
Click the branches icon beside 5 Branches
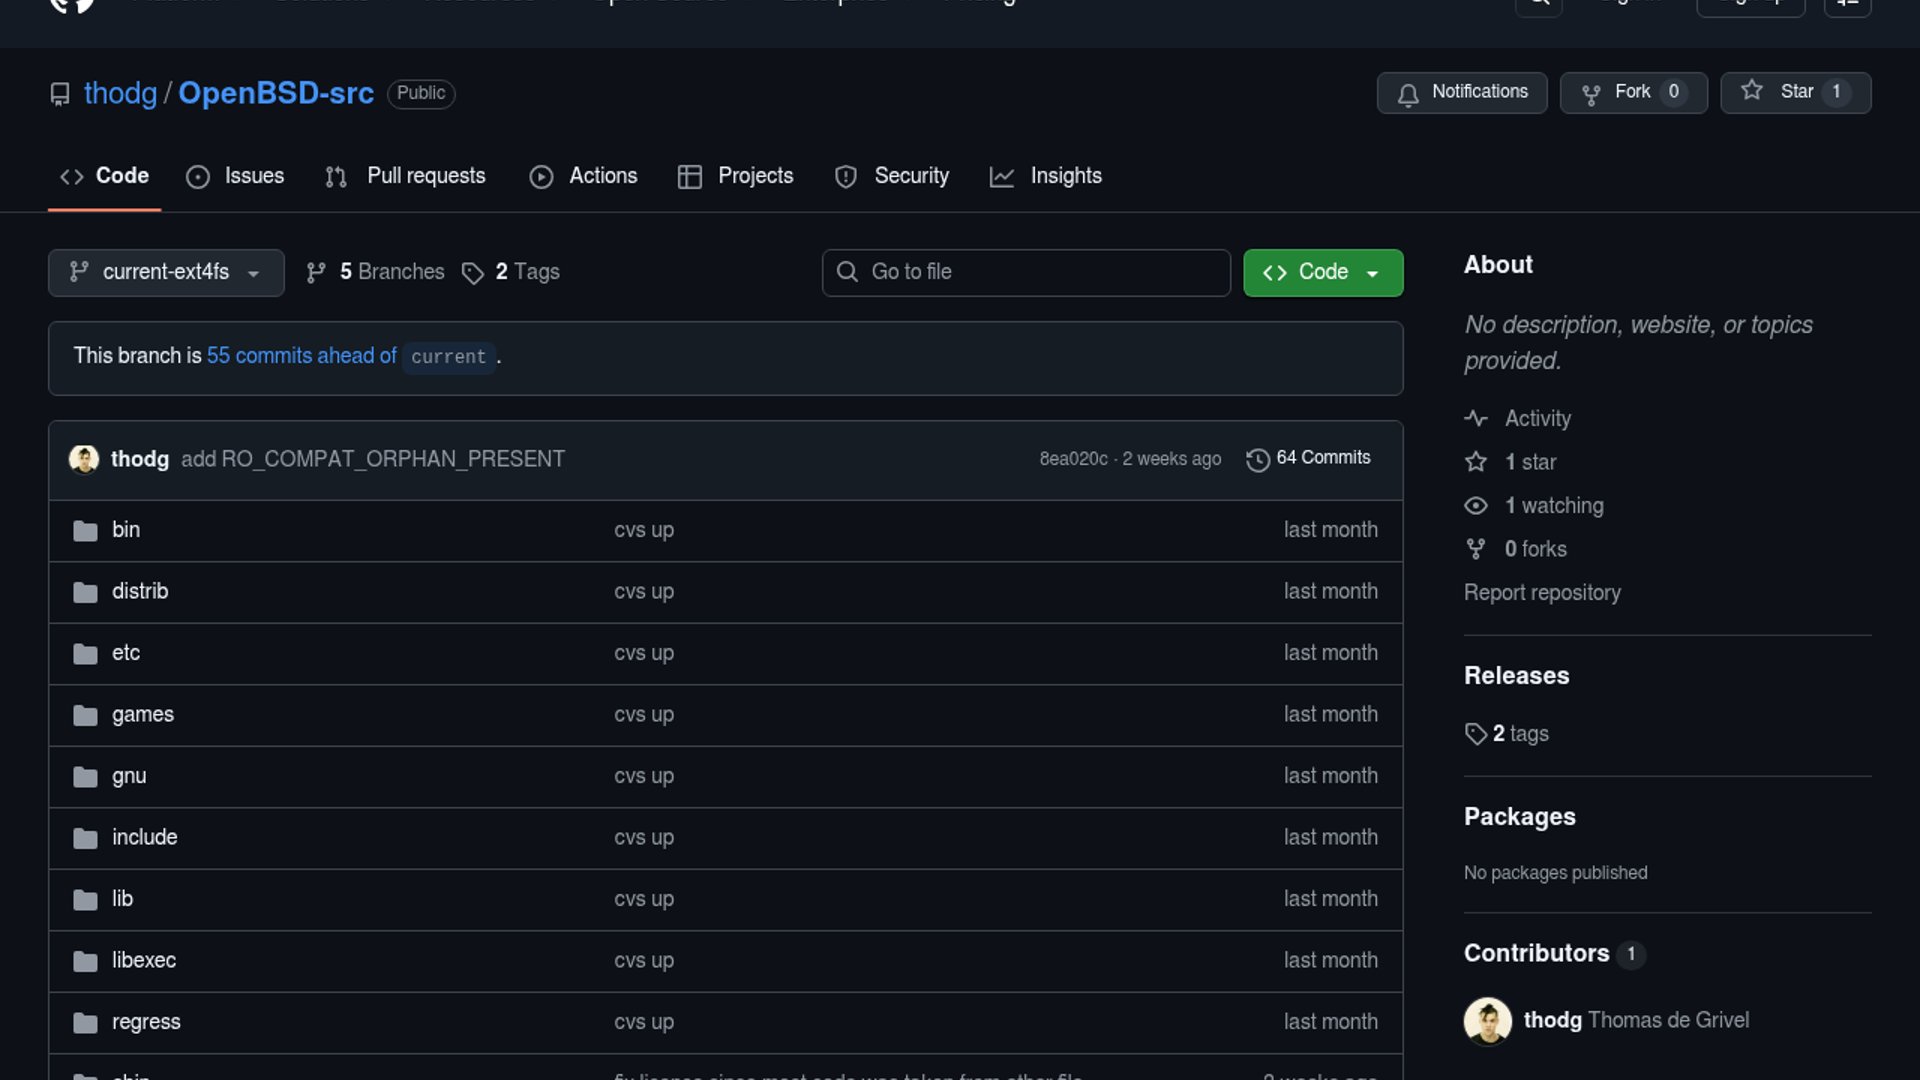coord(316,273)
